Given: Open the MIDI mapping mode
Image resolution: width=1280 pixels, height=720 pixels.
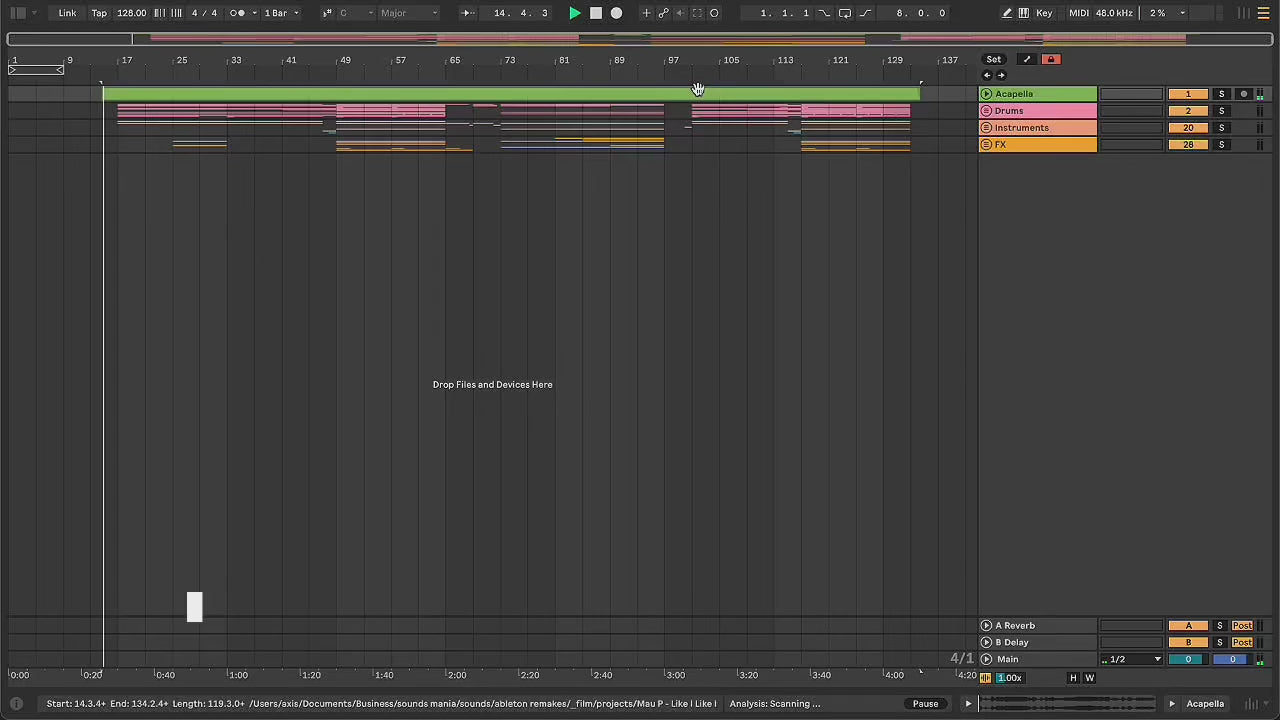Looking at the screenshot, I should pos(1078,13).
